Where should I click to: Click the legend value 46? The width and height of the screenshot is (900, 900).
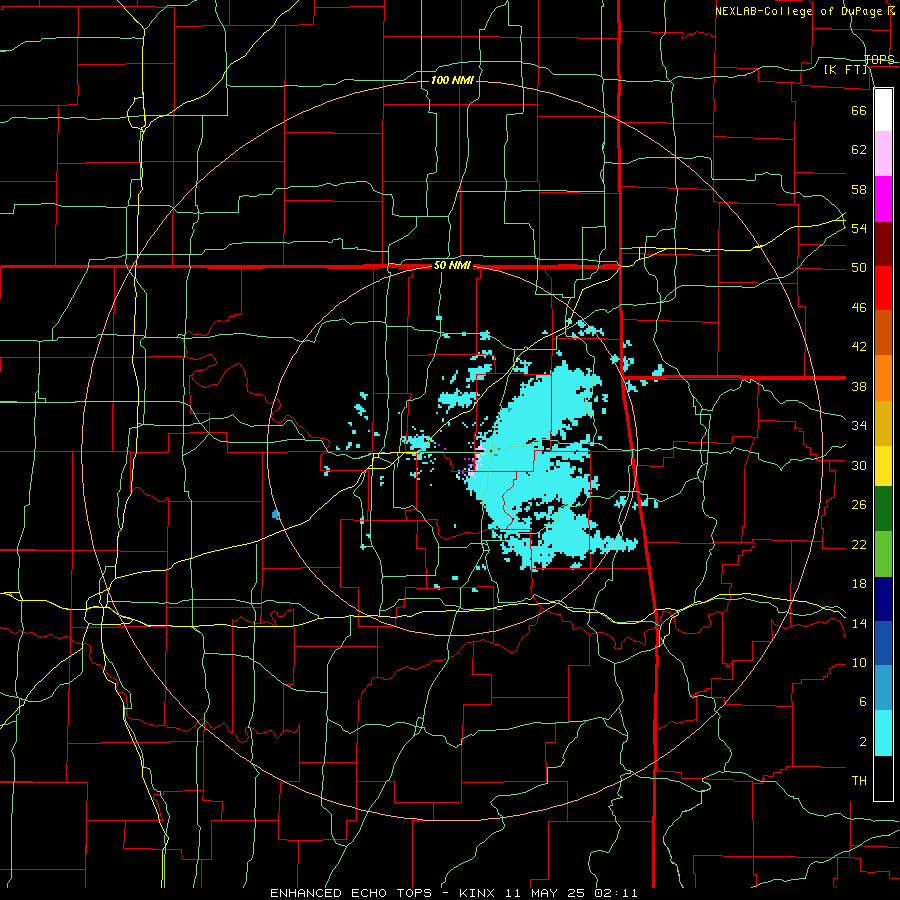pos(859,308)
